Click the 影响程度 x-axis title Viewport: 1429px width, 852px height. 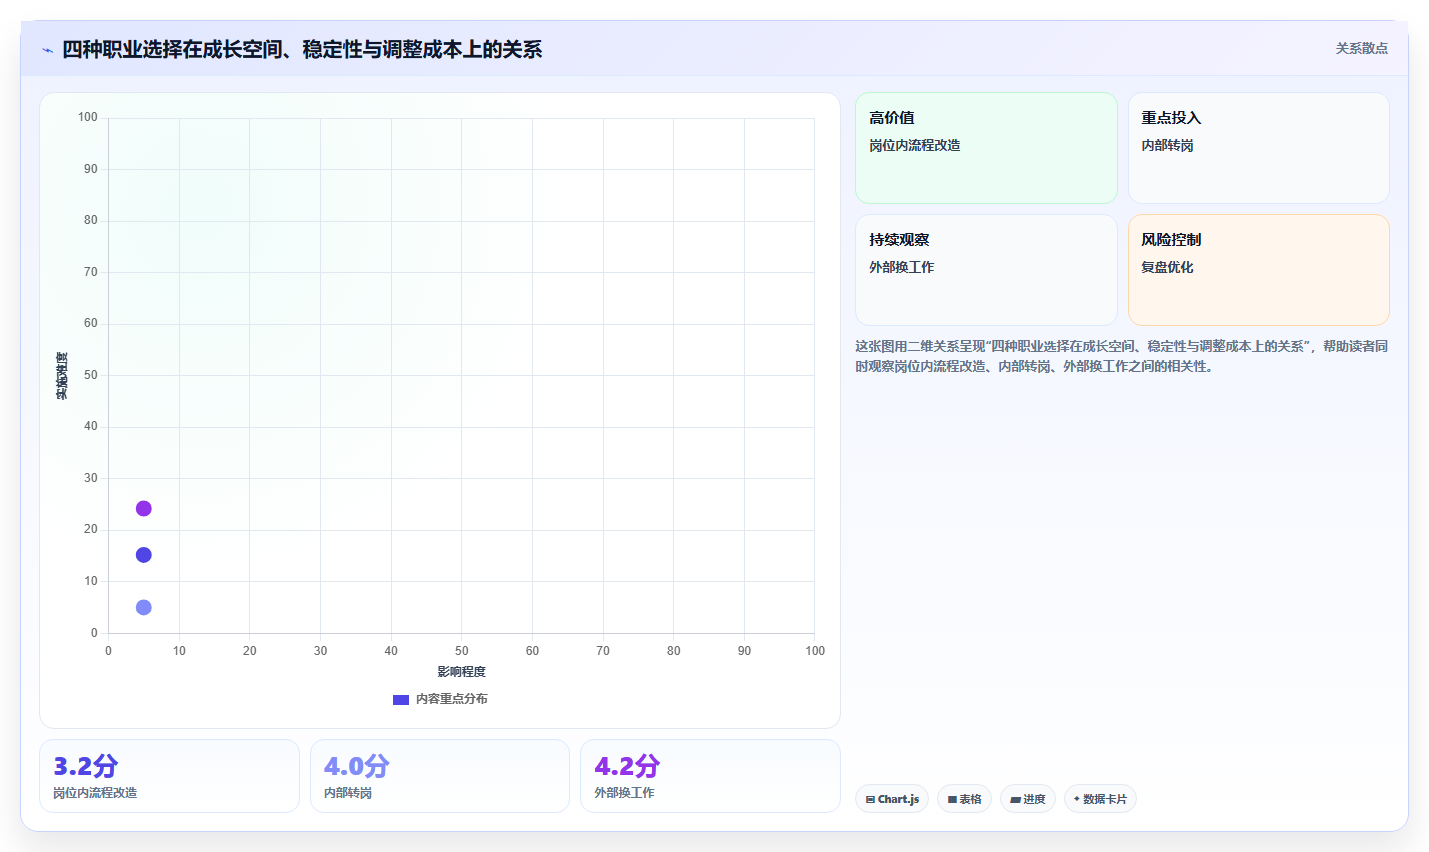pyautogui.click(x=461, y=672)
